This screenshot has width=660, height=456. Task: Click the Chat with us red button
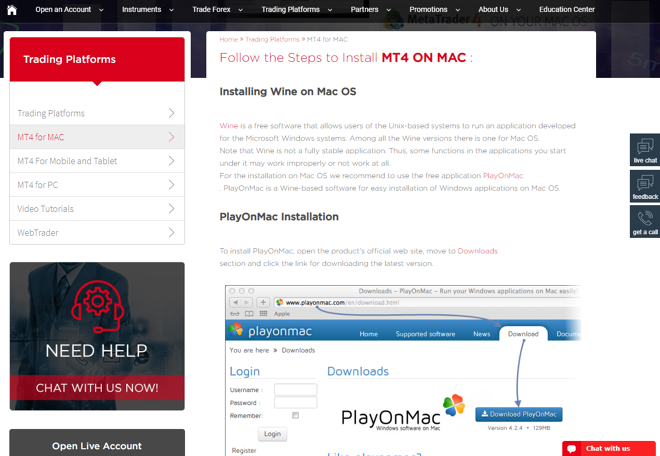pyautogui.click(x=609, y=448)
